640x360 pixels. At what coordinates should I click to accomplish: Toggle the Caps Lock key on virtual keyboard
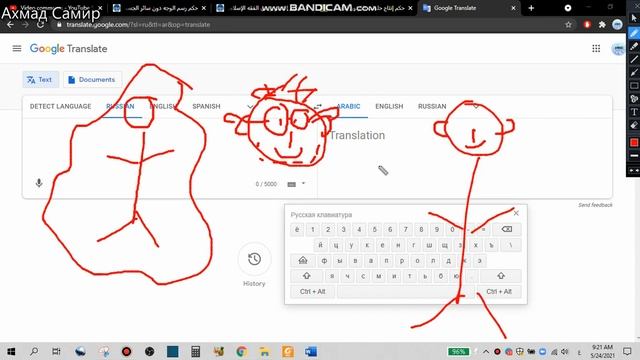pos(303,260)
